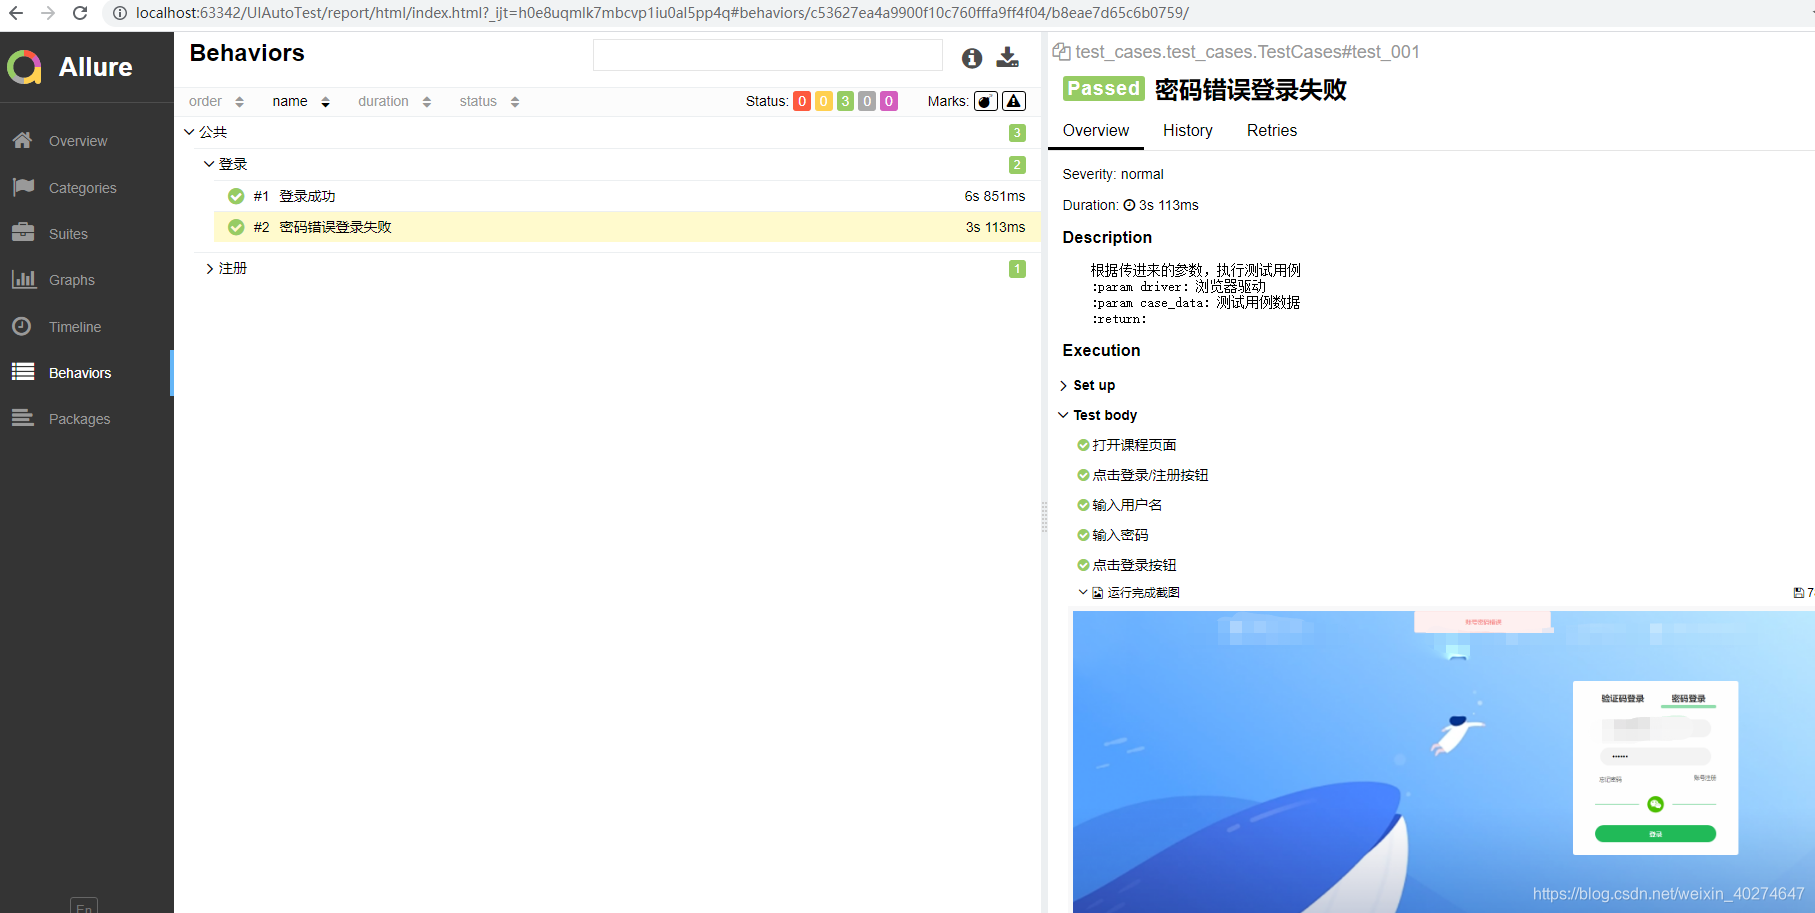This screenshot has width=1815, height=913.
Task: Toggle flaky marks filter bomb icon
Action: point(986,101)
